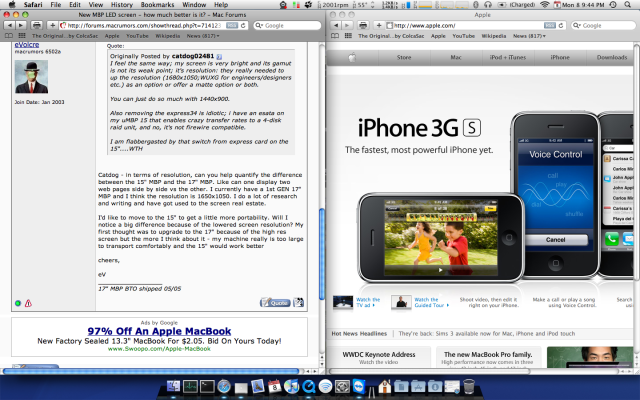Open The new MacBook Pro family promo

pyautogui.click(x=488, y=358)
